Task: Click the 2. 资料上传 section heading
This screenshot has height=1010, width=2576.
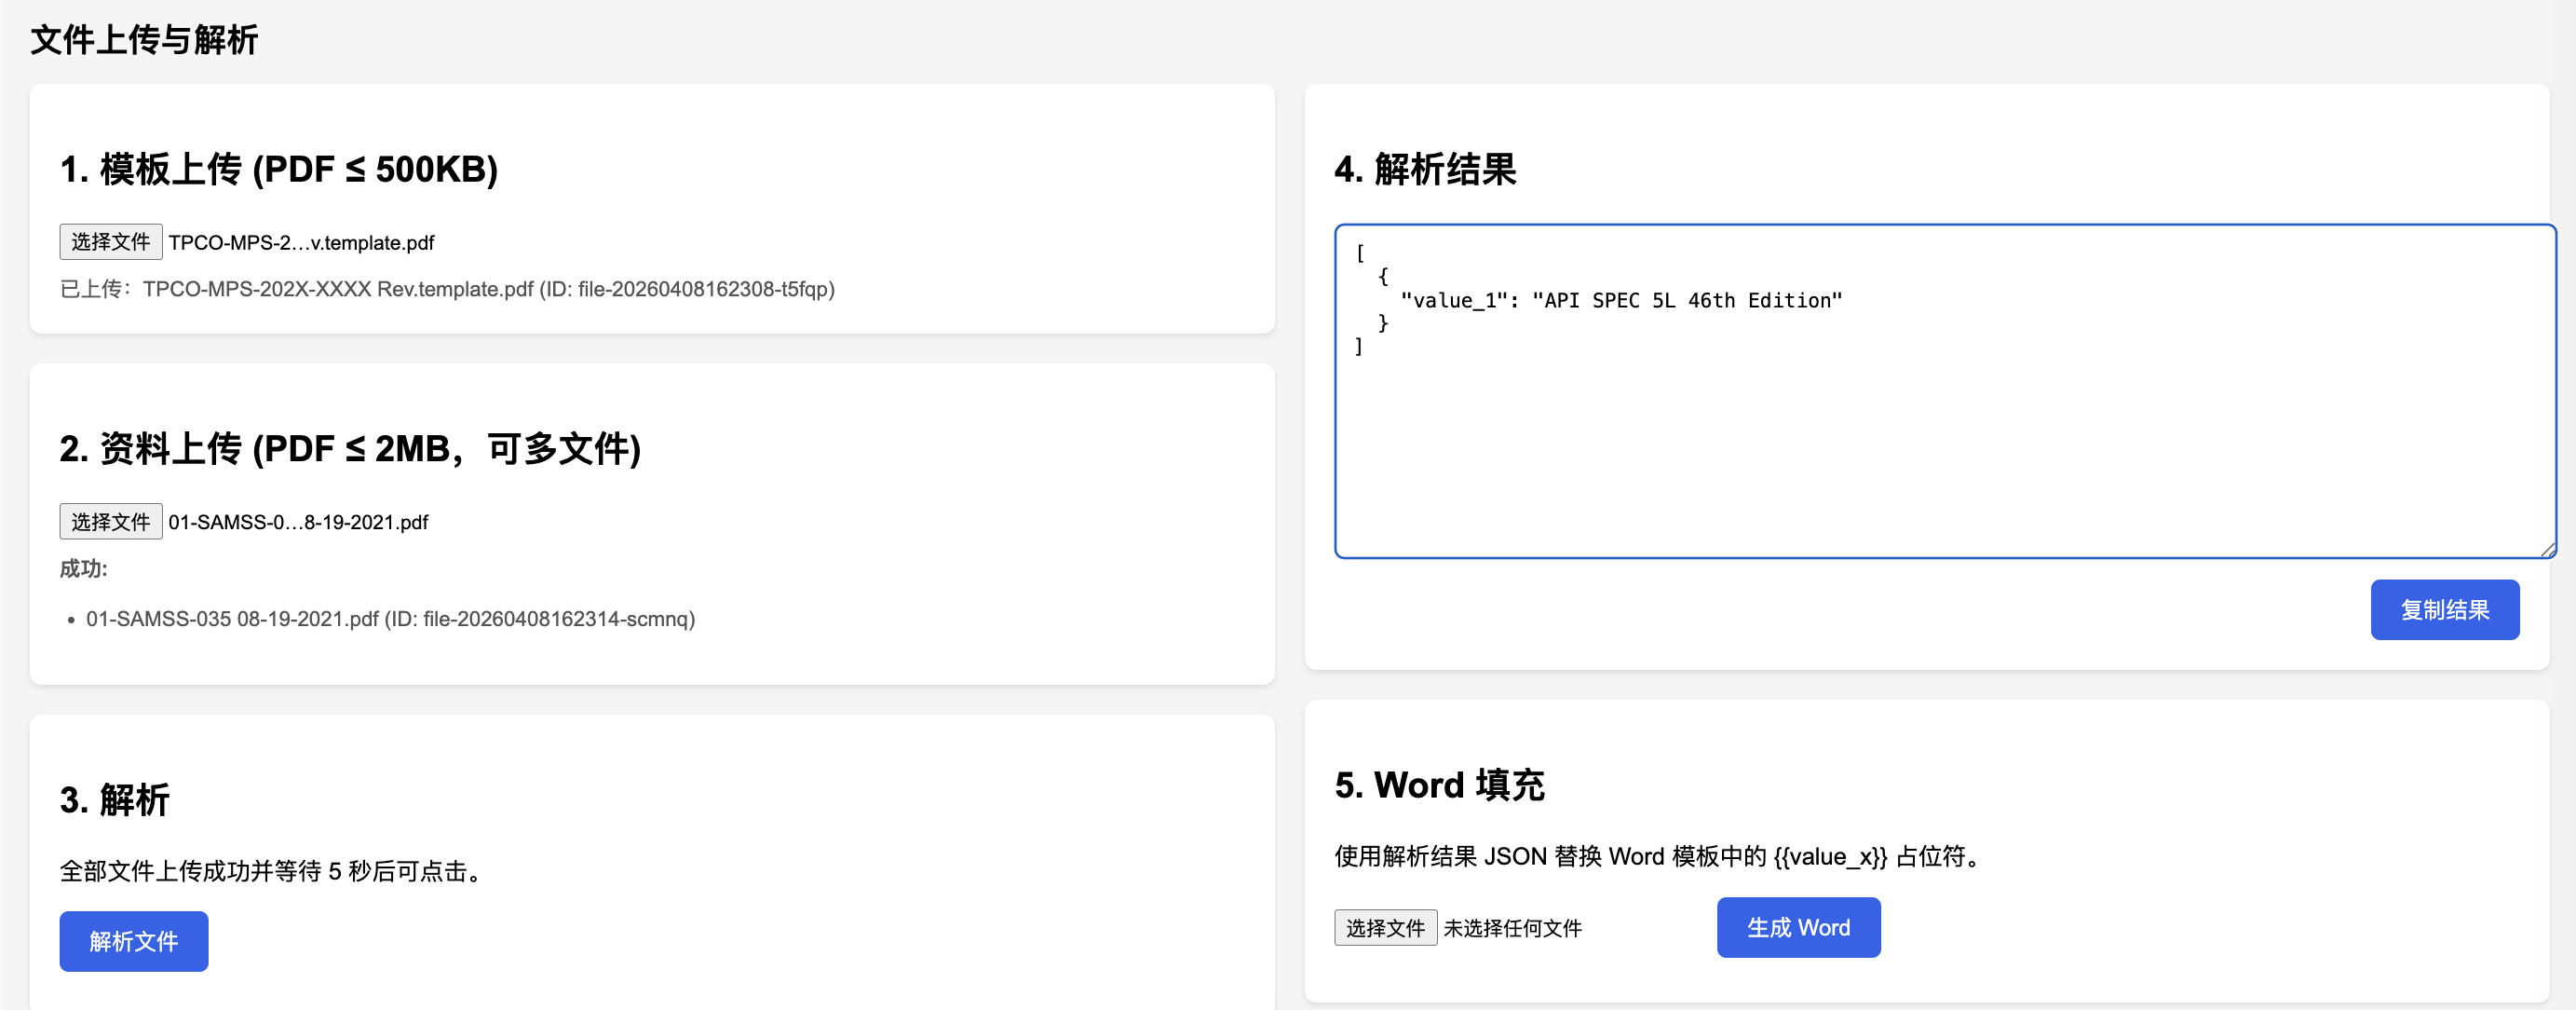Action: point(350,449)
